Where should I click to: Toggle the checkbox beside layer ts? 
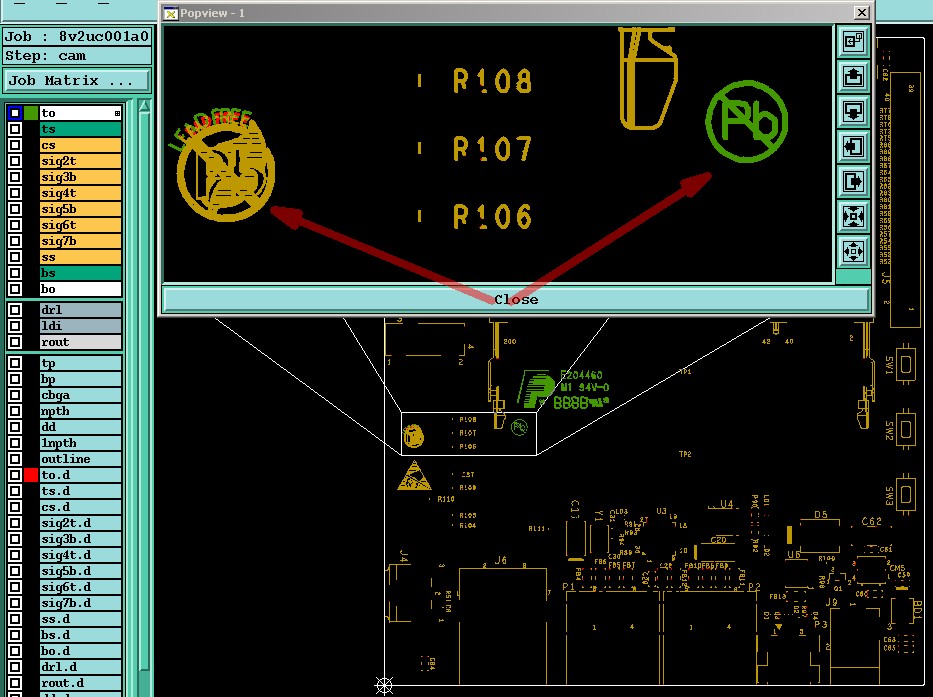[x=15, y=129]
